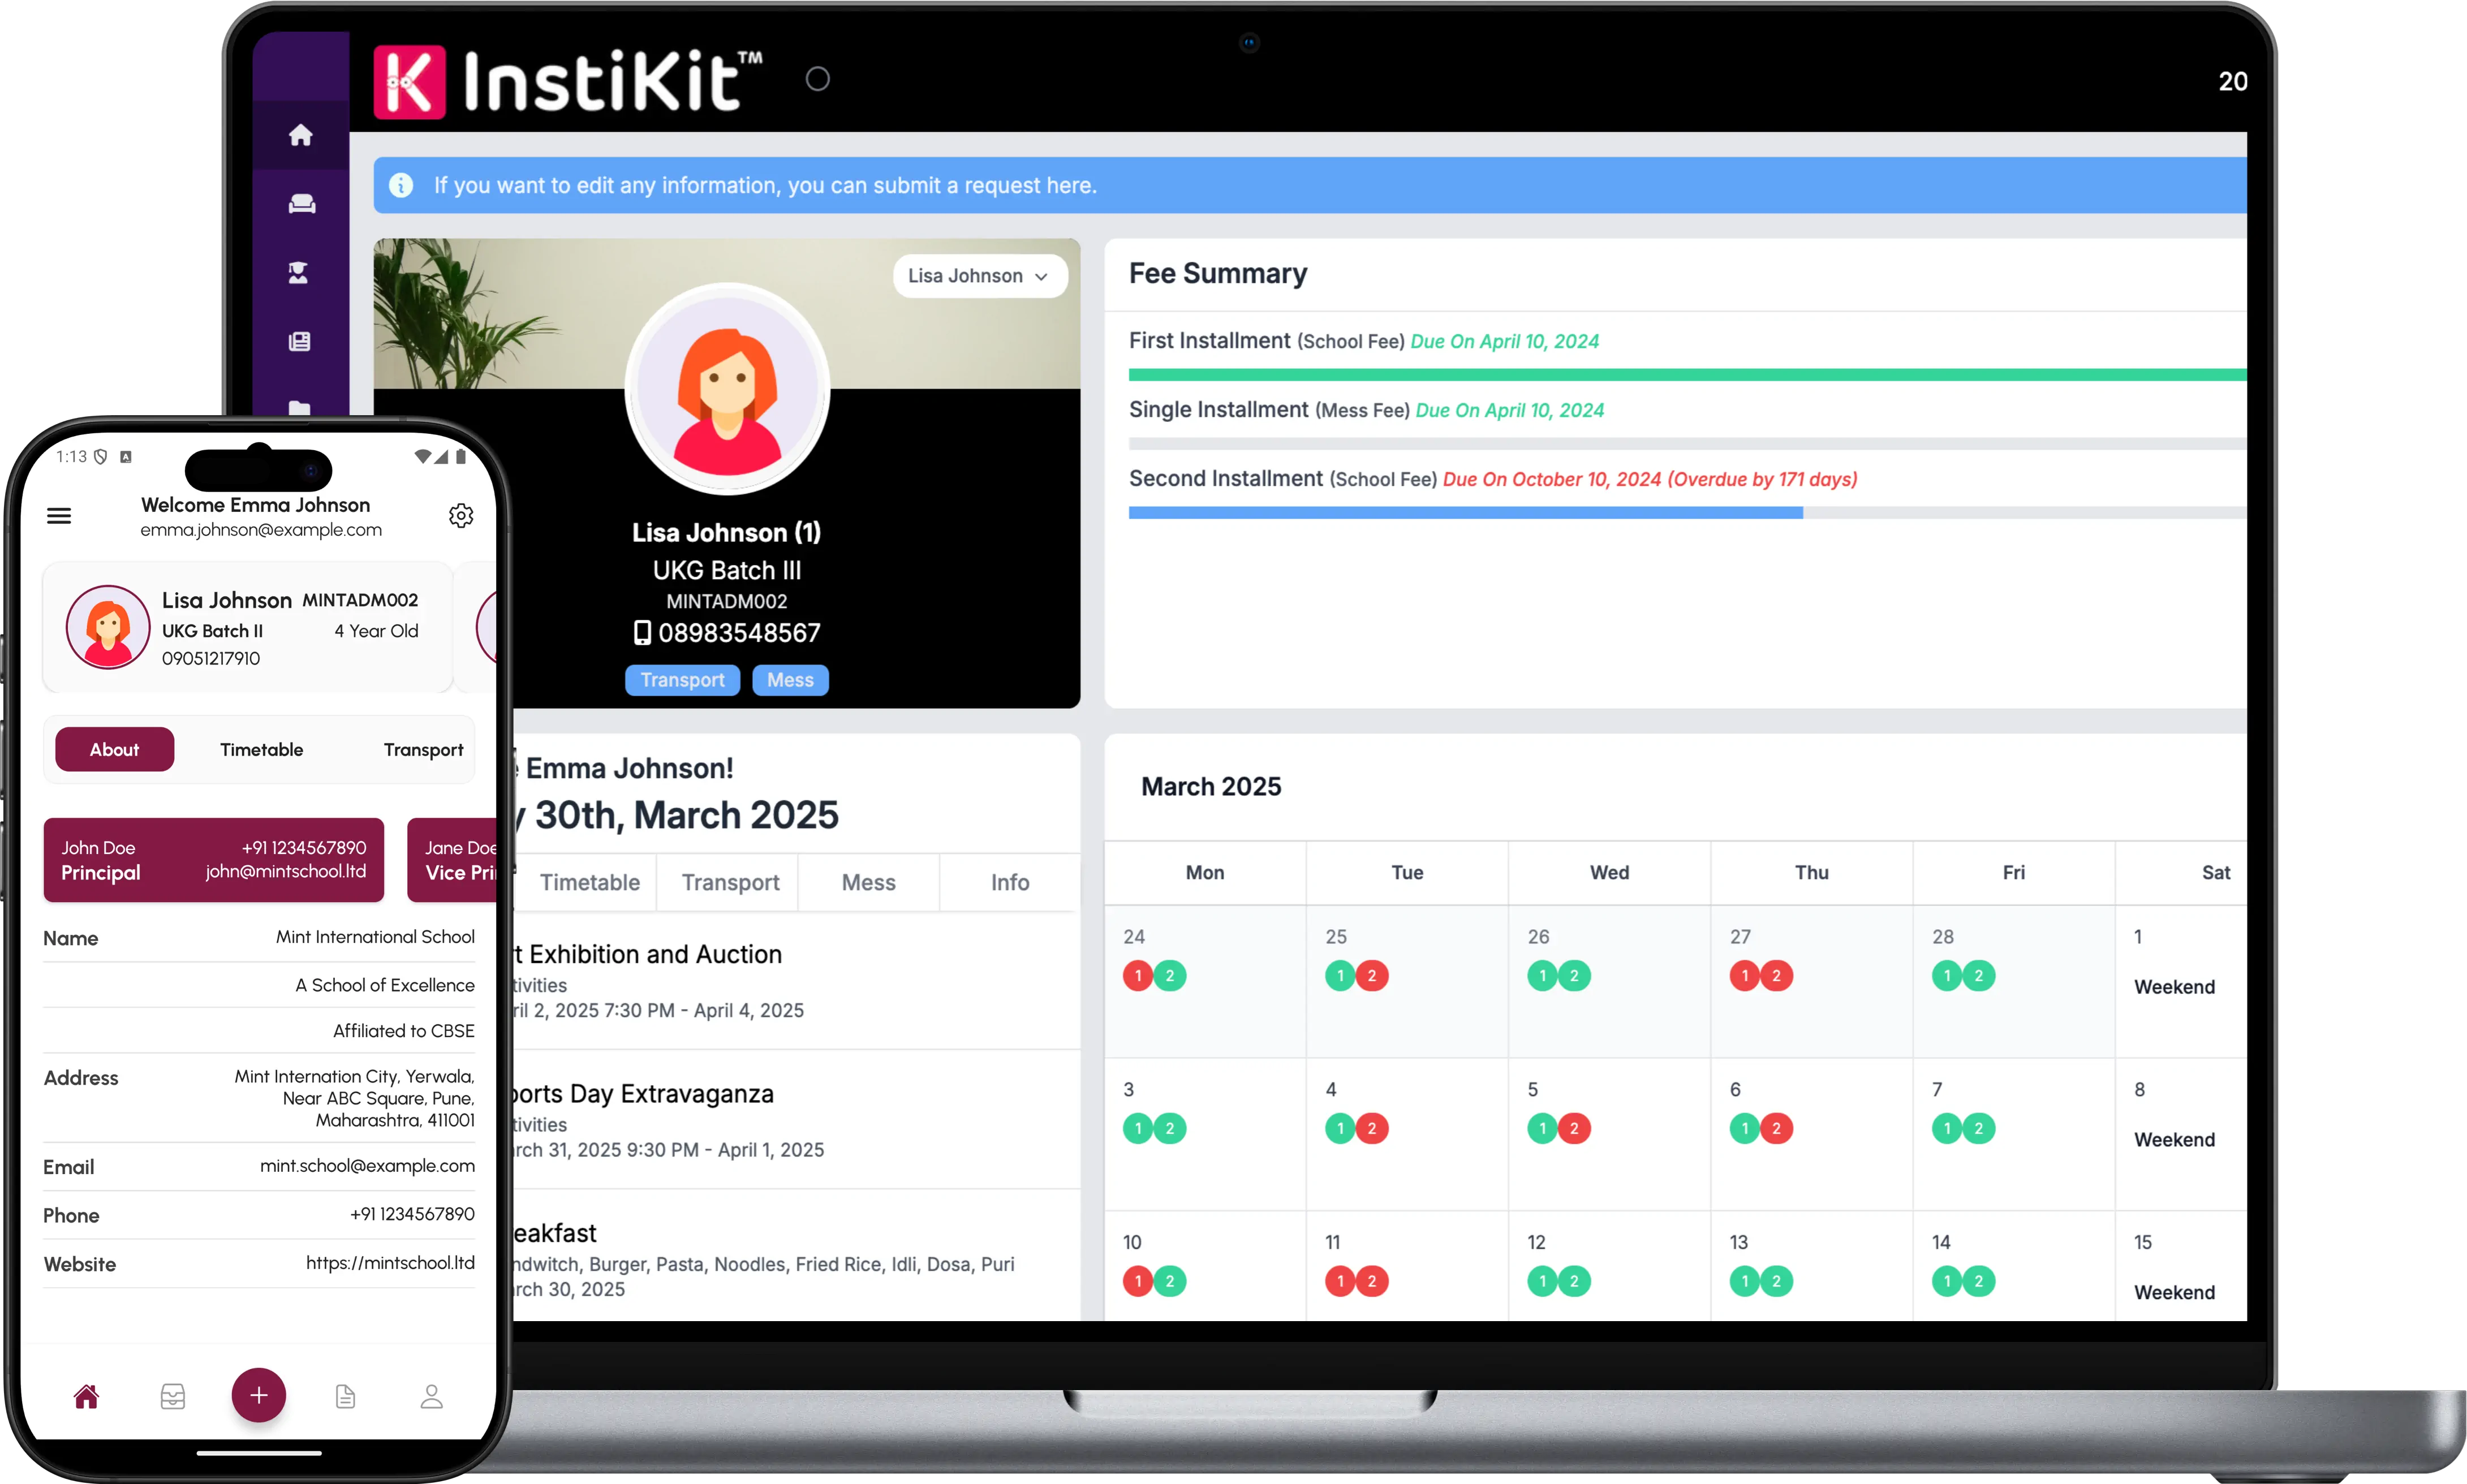This screenshot has width=2467, height=1484.
Task: Click the info icon in blue banner
Action: pos(401,185)
